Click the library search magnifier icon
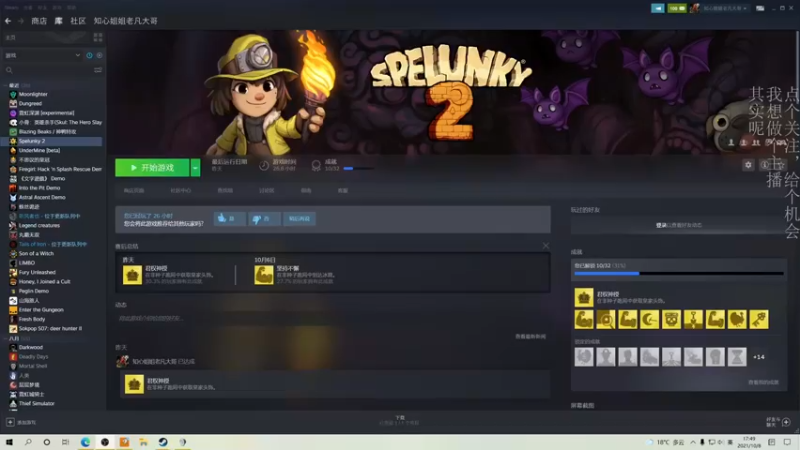The height and width of the screenshot is (450, 800). click(x=9, y=70)
